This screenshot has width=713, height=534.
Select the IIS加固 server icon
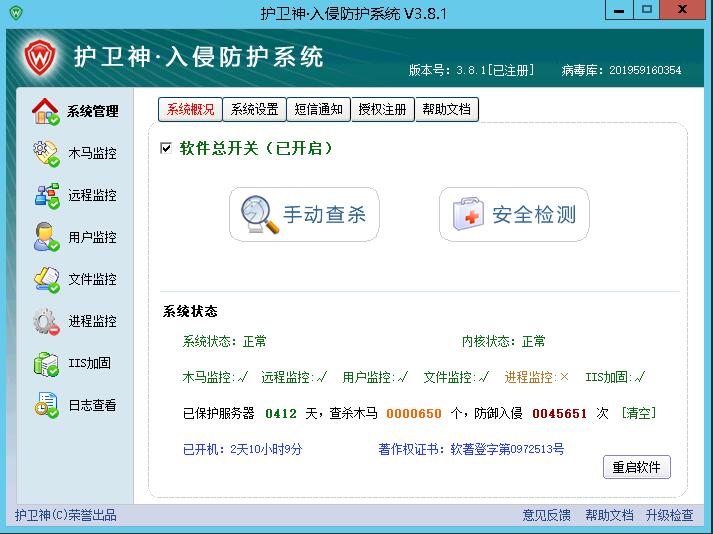46,364
